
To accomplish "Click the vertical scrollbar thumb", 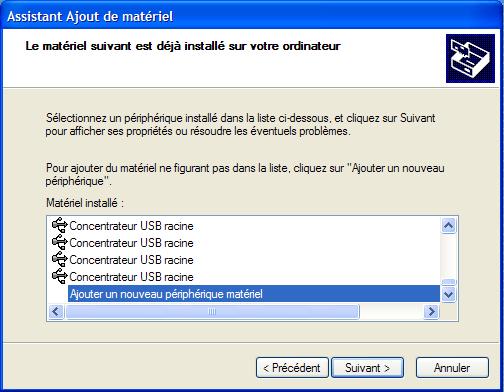I will point(449,282).
